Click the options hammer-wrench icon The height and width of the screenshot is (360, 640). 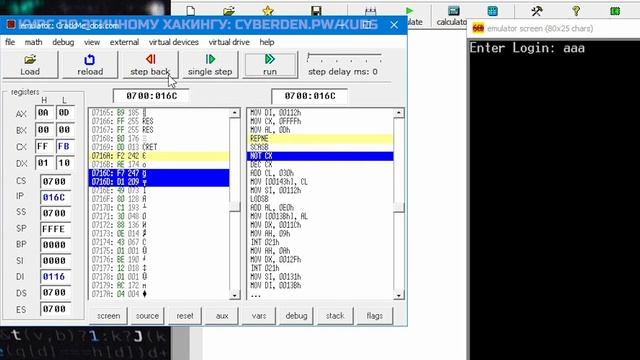click(x=537, y=11)
